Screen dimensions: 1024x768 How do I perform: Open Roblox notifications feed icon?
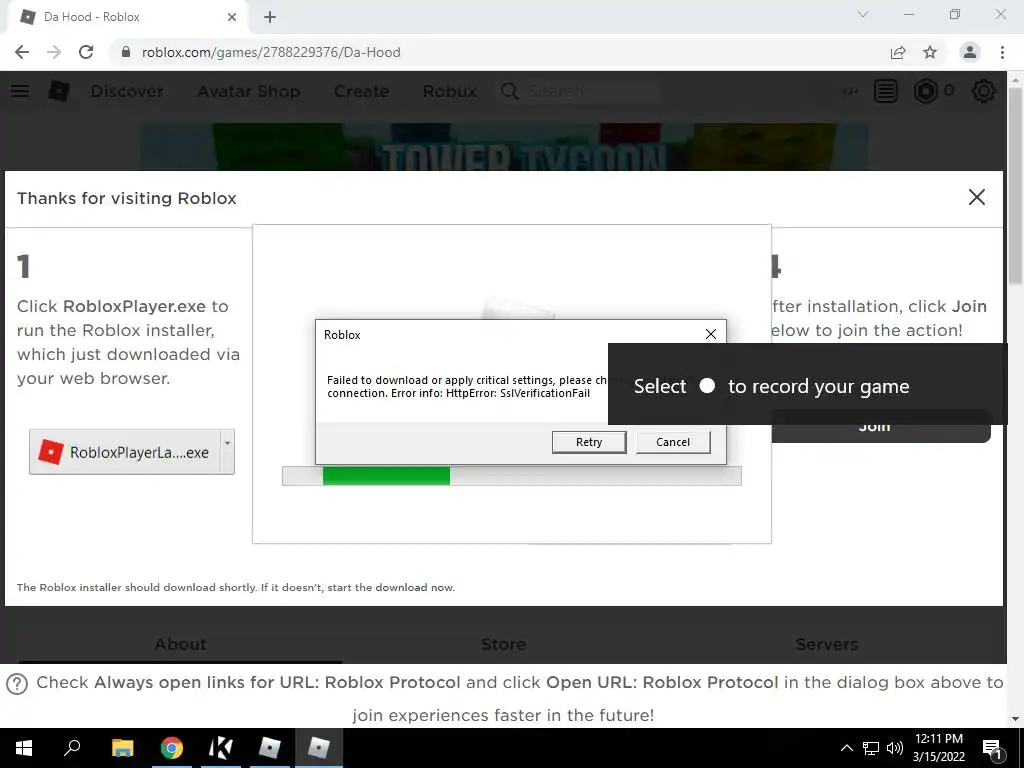pyautogui.click(x=886, y=91)
